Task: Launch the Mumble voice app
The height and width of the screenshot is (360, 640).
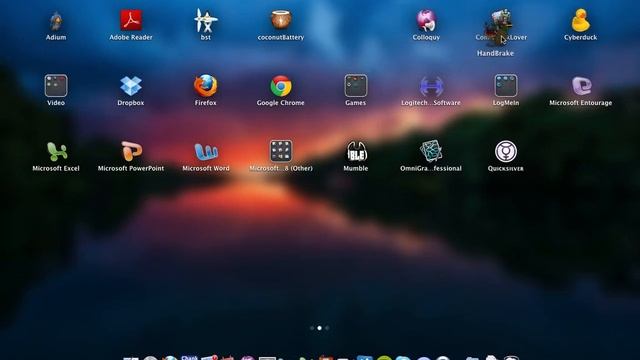Action: click(x=356, y=151)
